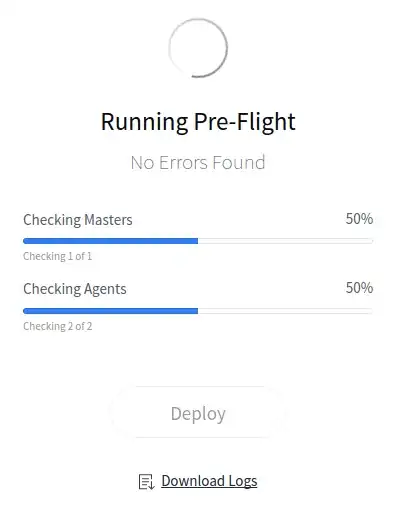Click the Checking 1 of 1 caption
This screenshot has width=398, height=506.
pyautogui.click(x=57, y=256)
